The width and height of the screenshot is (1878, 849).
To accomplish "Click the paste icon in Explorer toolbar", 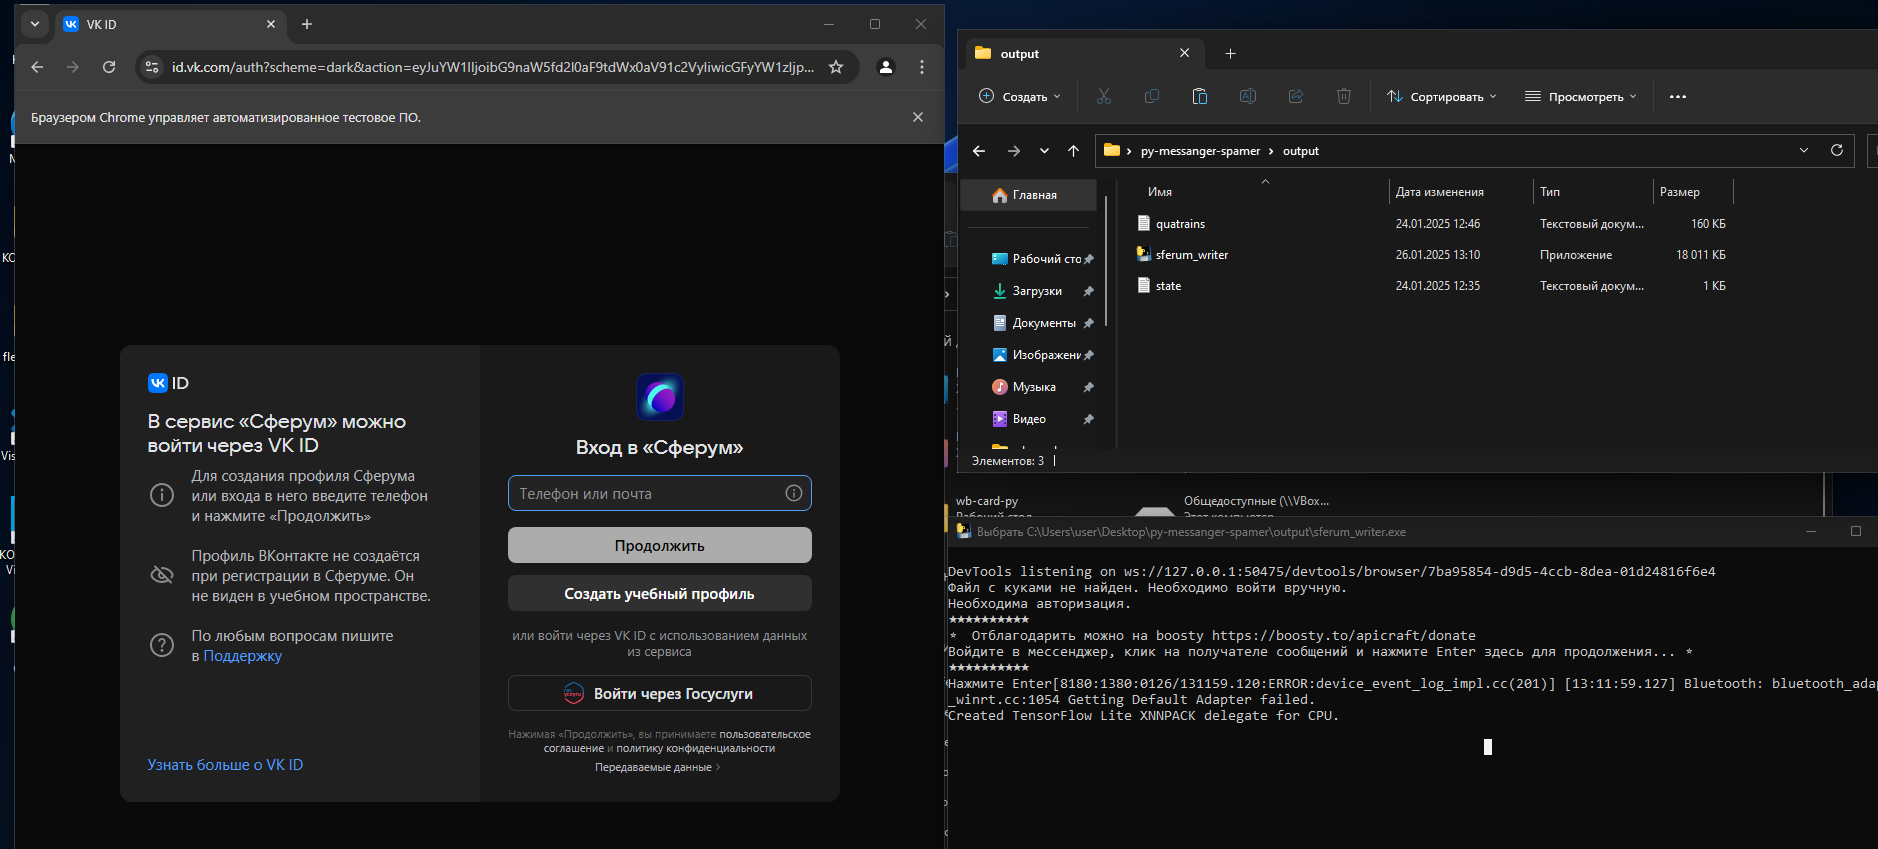I will (x=1199, y=96).
